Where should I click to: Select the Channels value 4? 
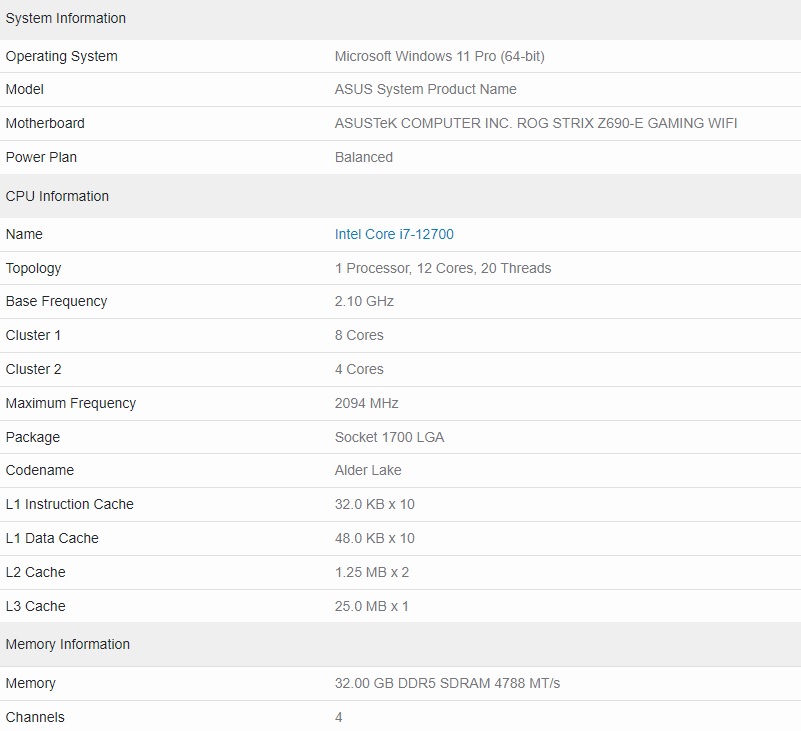[338, 717]
